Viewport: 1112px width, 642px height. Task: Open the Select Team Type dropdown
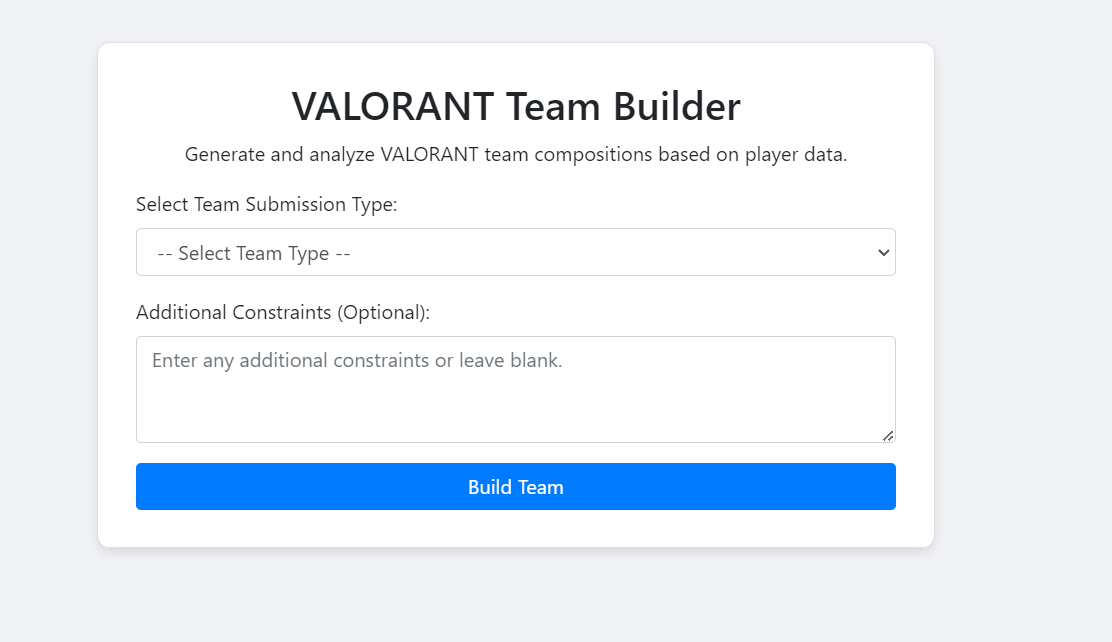click(515, 252)
